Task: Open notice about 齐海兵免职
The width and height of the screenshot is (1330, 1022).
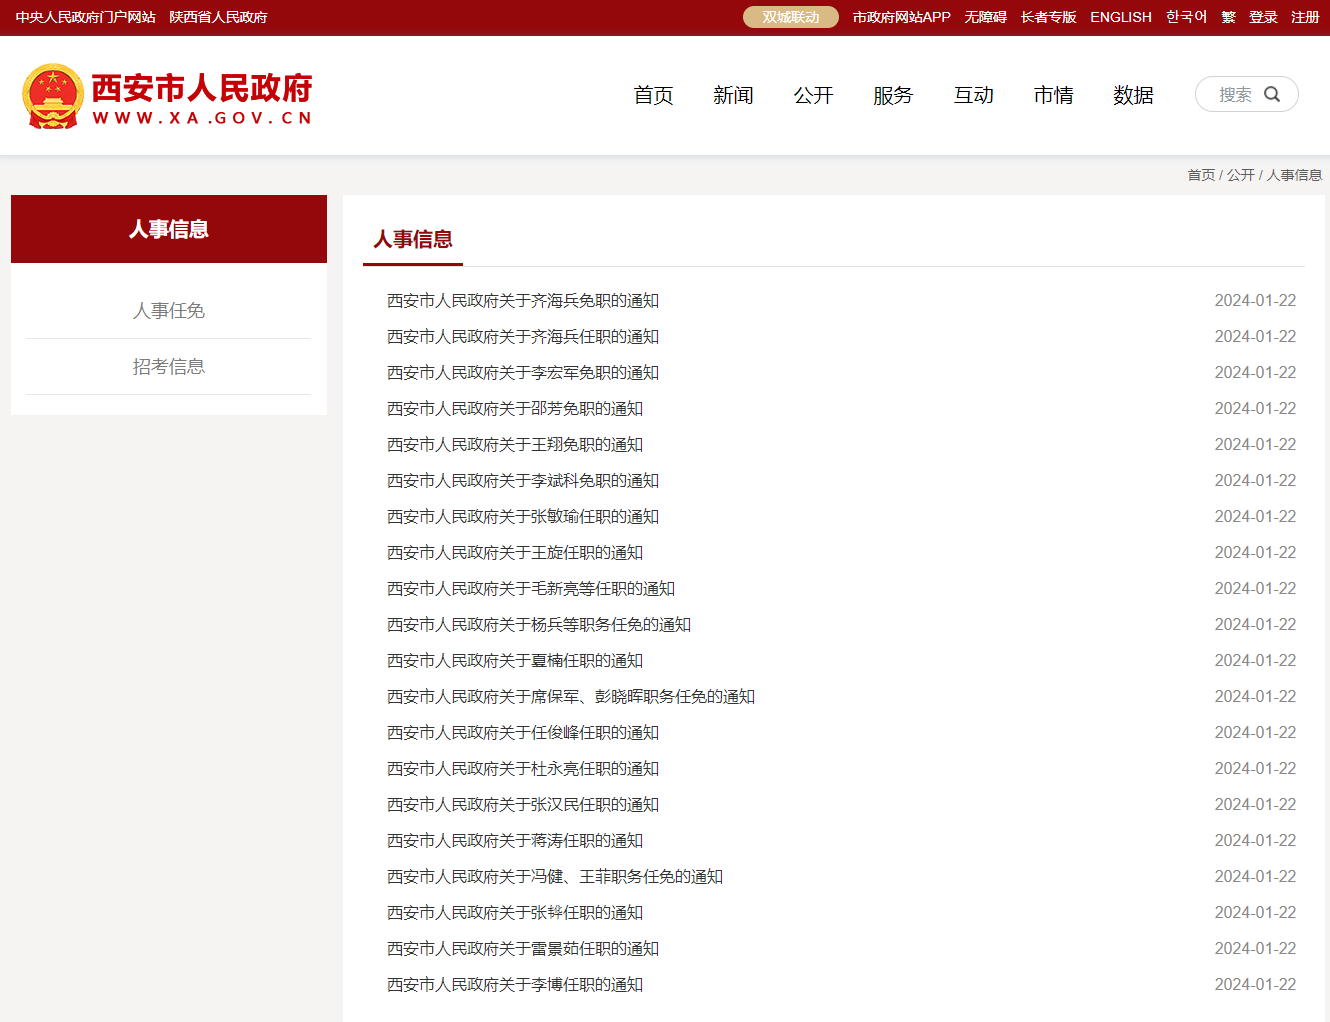Action: pyautogui.click(x=523, y=301)
